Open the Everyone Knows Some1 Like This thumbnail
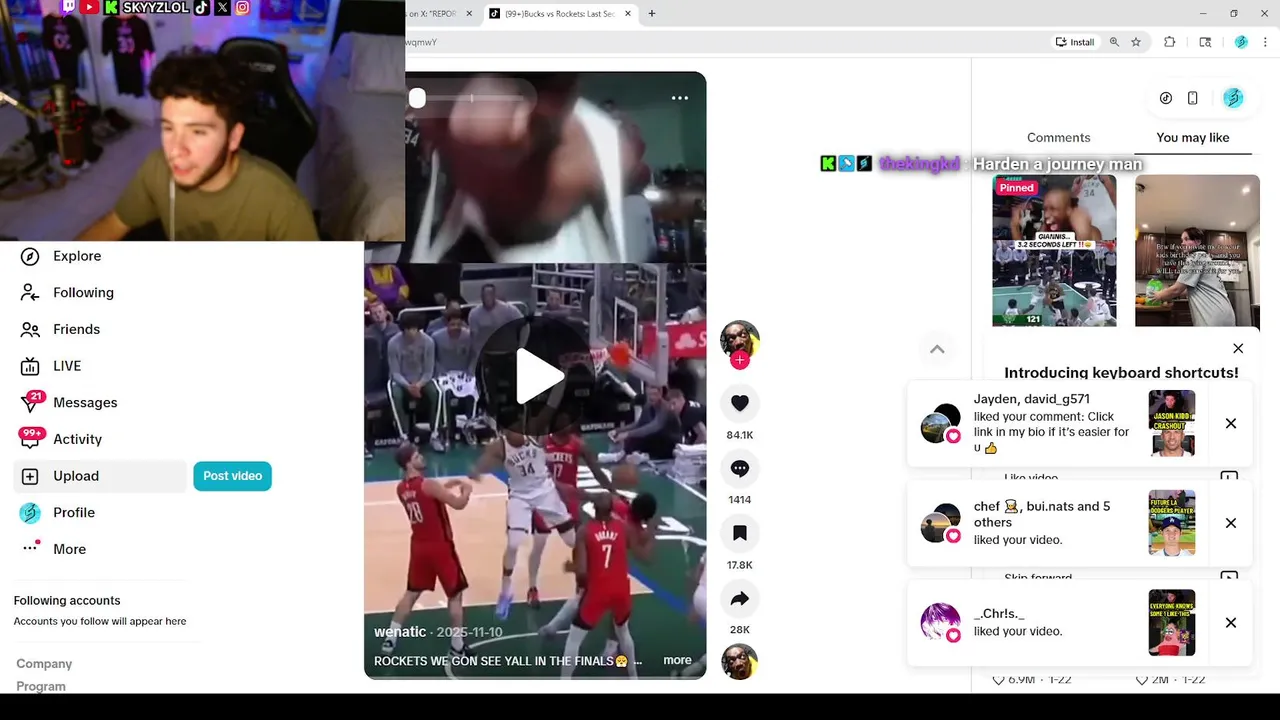Viewport: 1280px width, 720px height. tap(1172, 622)
